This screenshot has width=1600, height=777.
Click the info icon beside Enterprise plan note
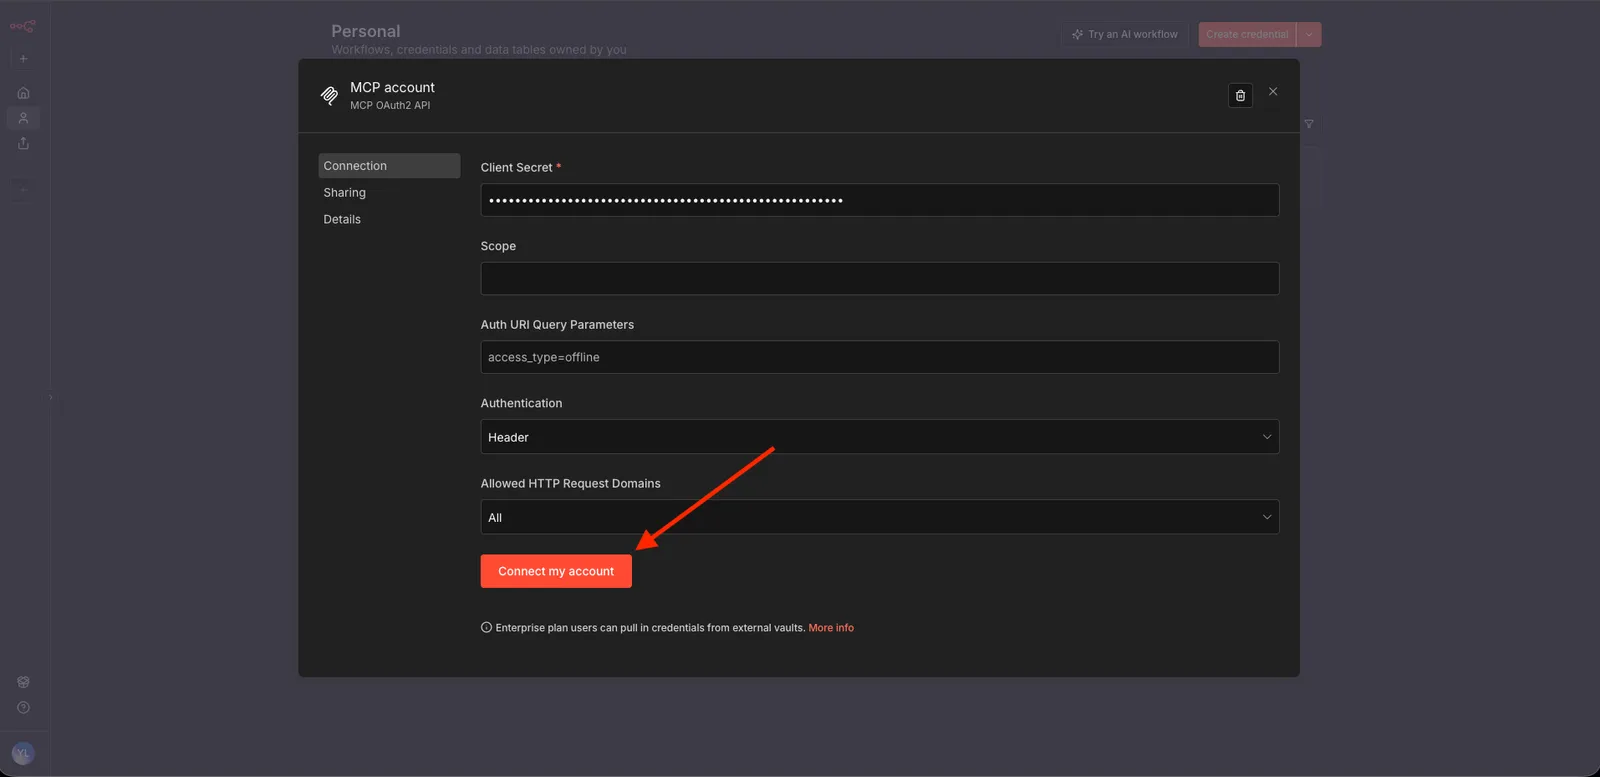pos(486,628)
